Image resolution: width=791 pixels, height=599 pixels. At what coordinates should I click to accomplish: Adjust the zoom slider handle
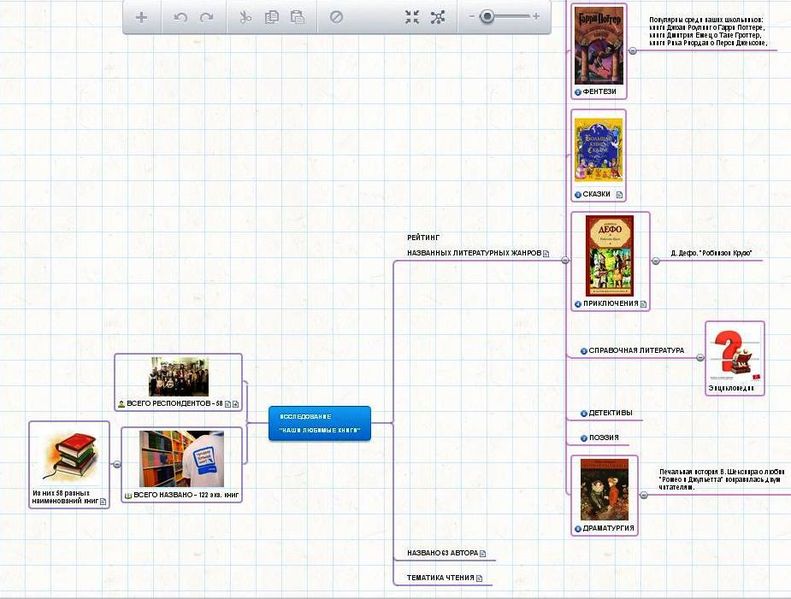[x=487, y=17]
